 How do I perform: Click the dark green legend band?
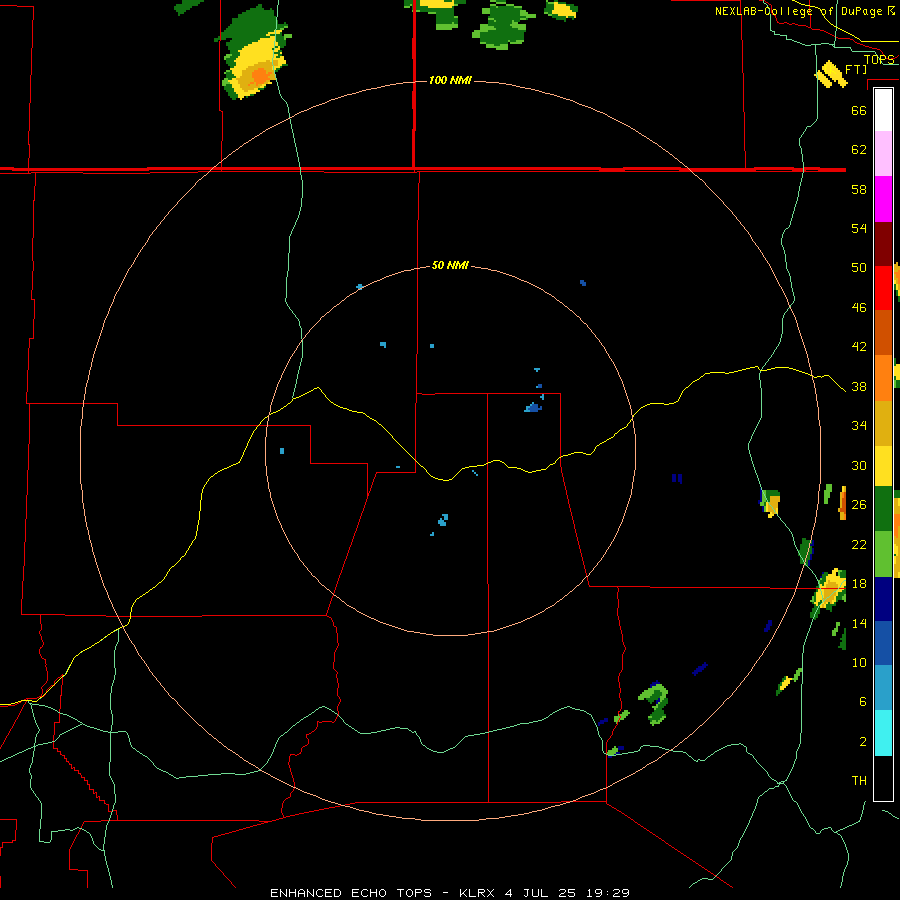[883, 509]
